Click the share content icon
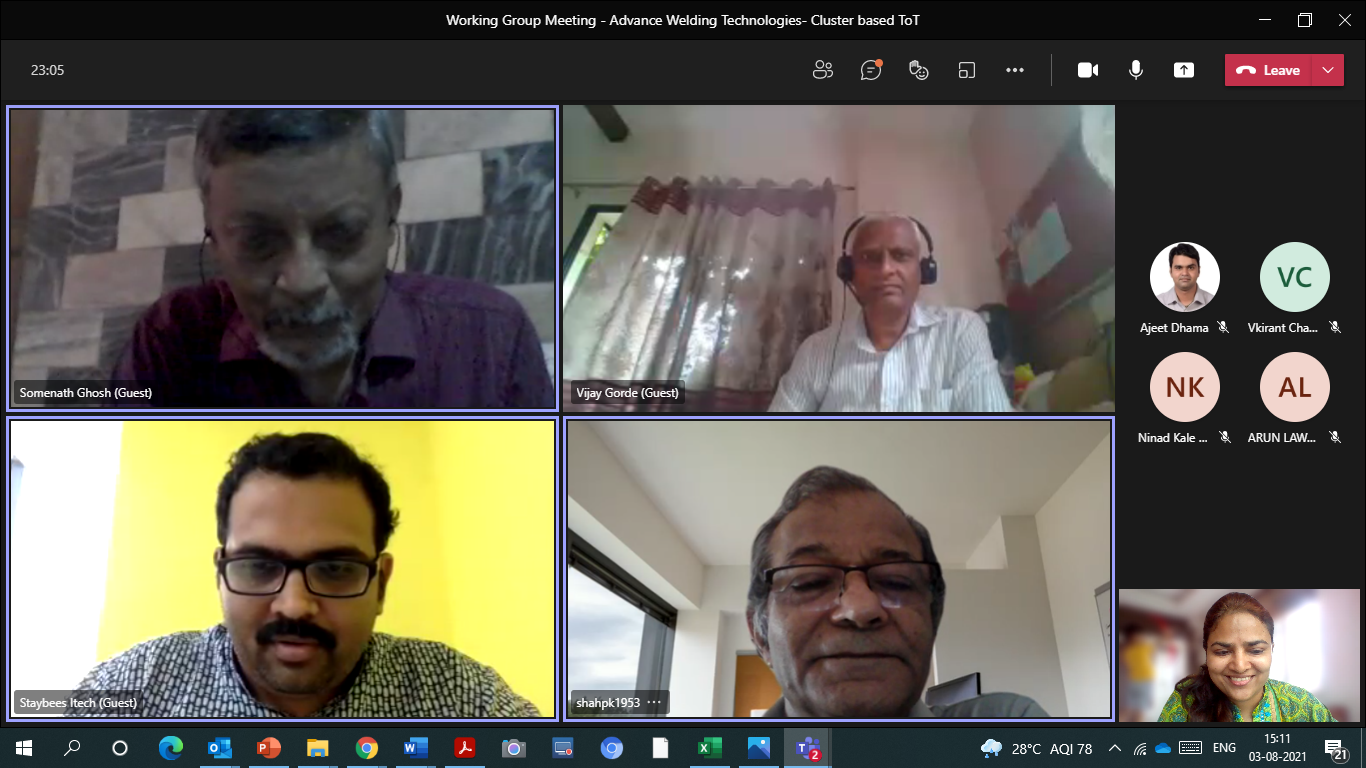The width and height of the screenshot is (1366, 768). tap(1184, 70)
